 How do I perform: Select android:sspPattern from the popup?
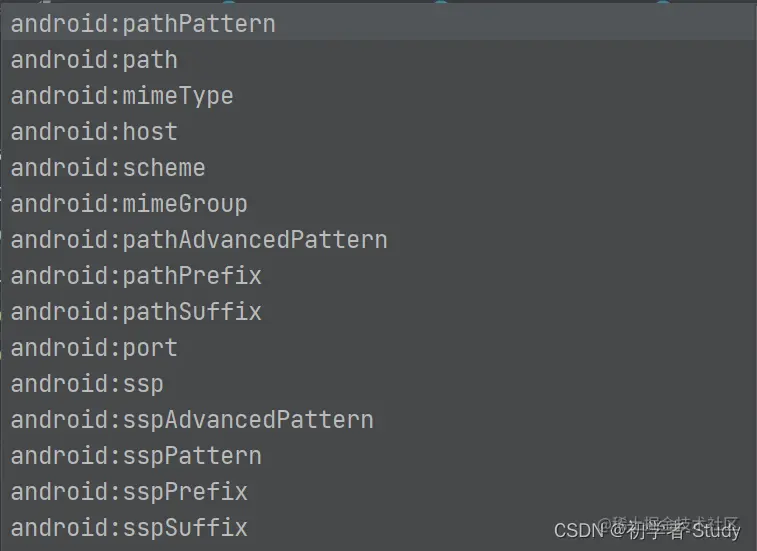[x=136, y=456]
